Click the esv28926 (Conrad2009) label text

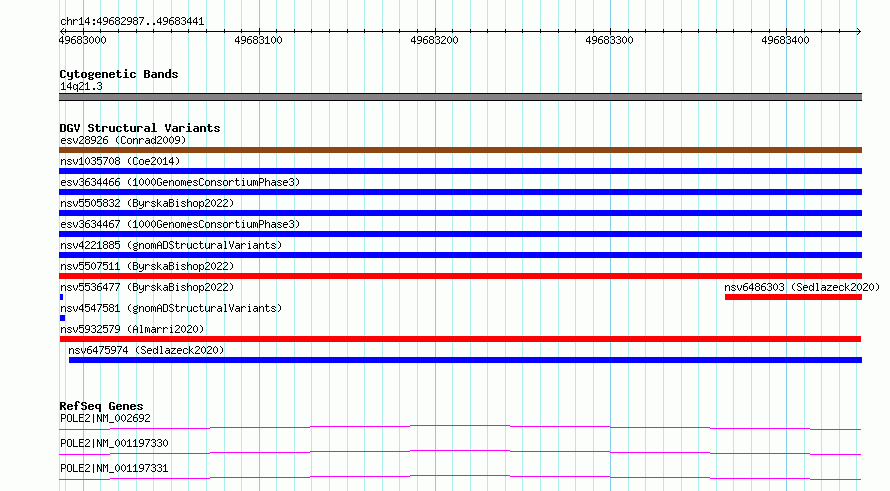(123, 140)
